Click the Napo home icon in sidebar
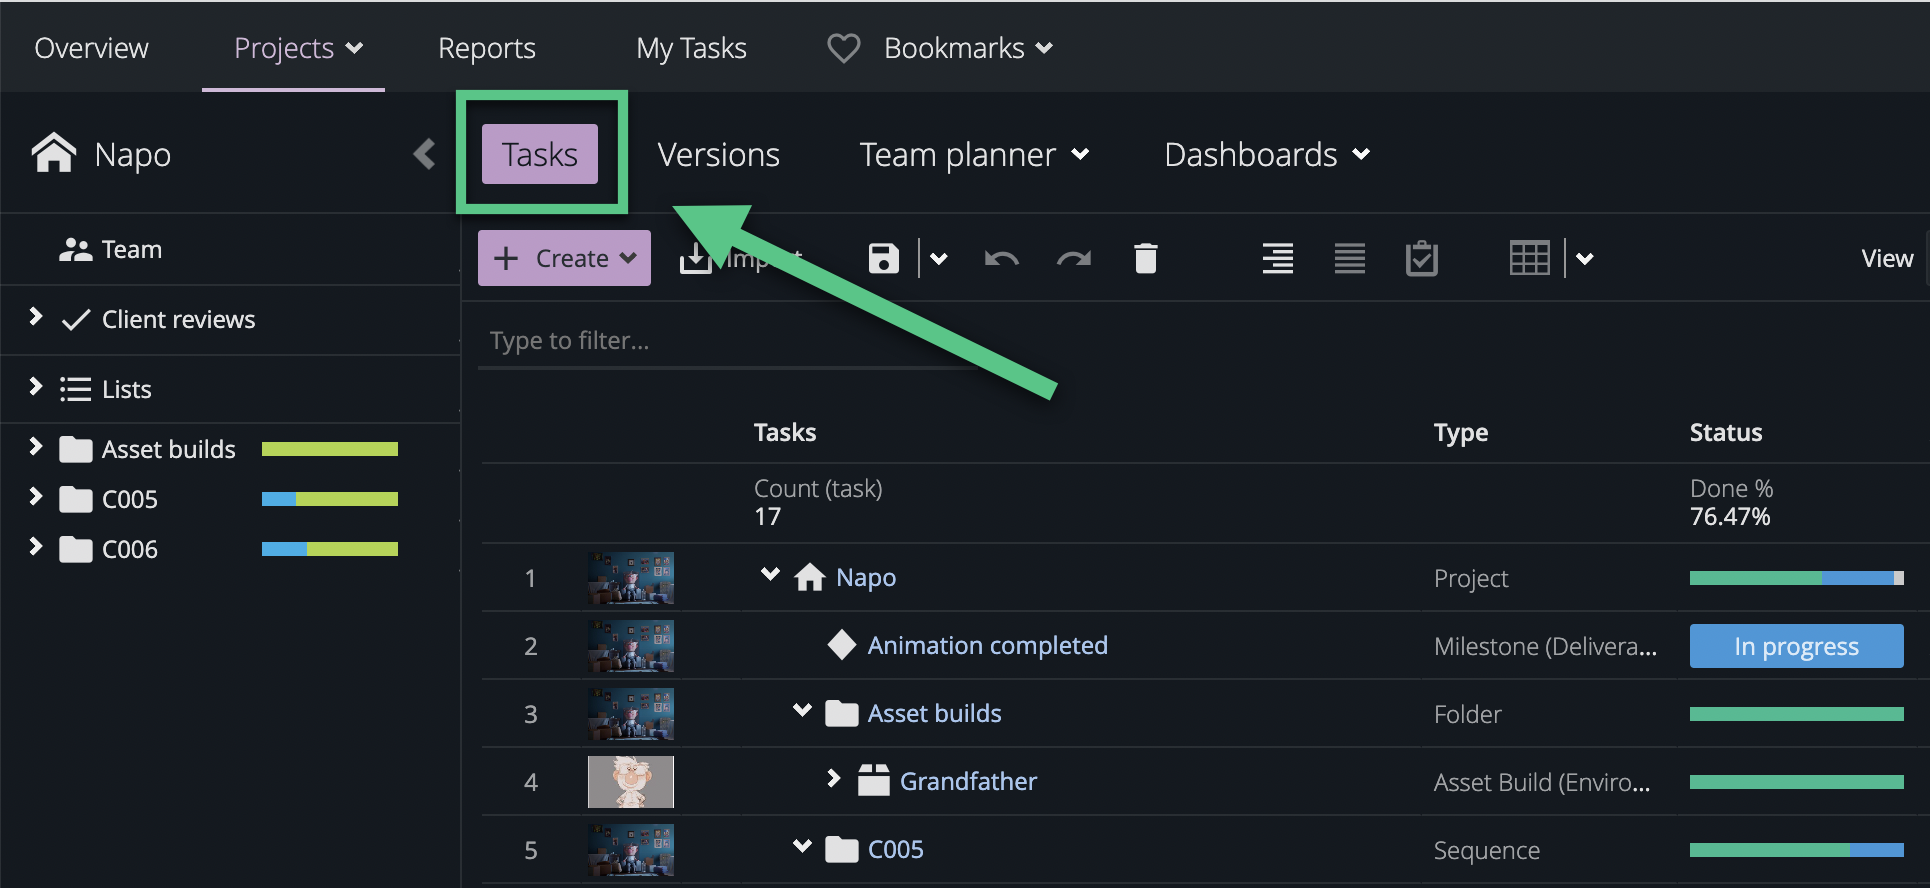Viewport: 1930px width, 888px height. pos(54,154)
